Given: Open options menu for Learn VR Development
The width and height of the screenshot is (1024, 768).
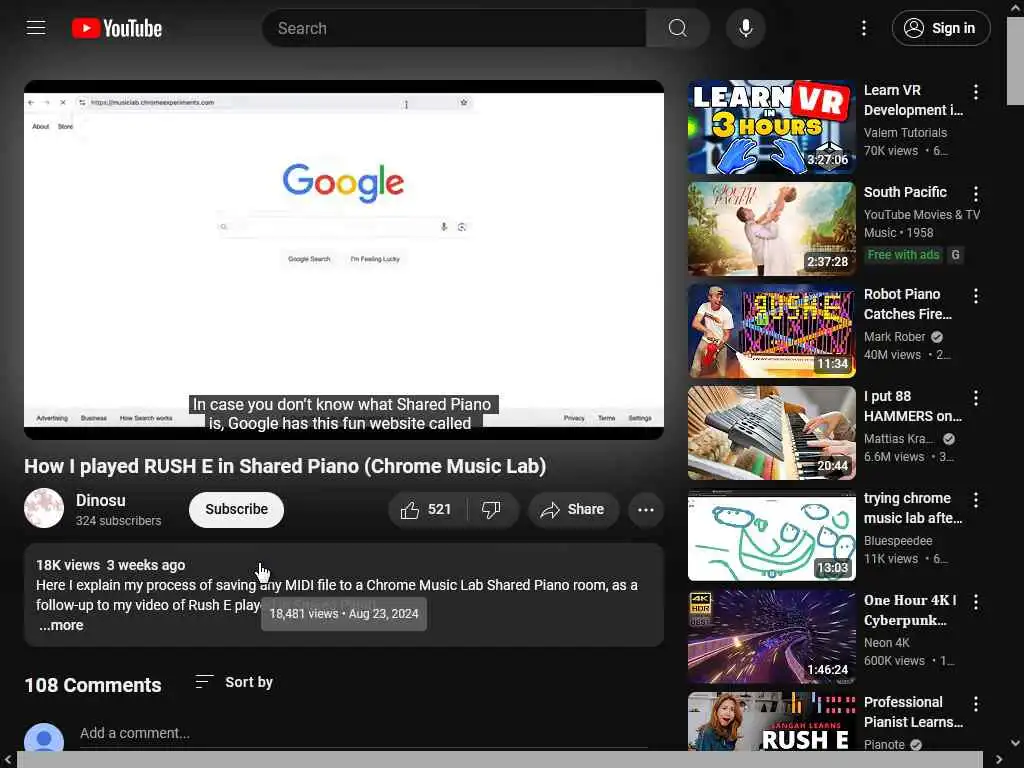Looking at the screenshot, I should (976, 92).
